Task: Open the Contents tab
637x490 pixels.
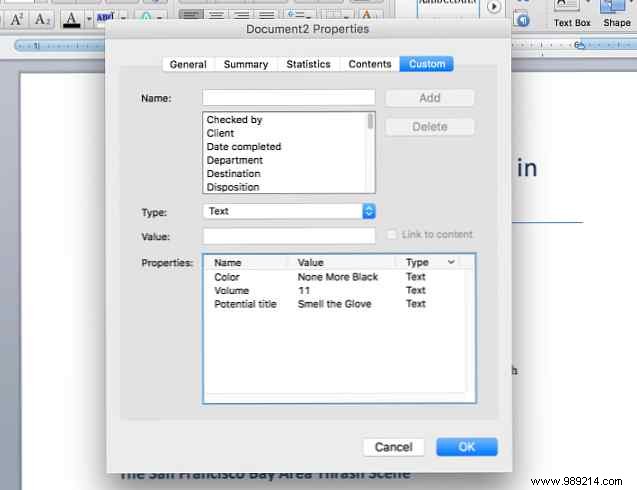Action: [x=370, y=64]
